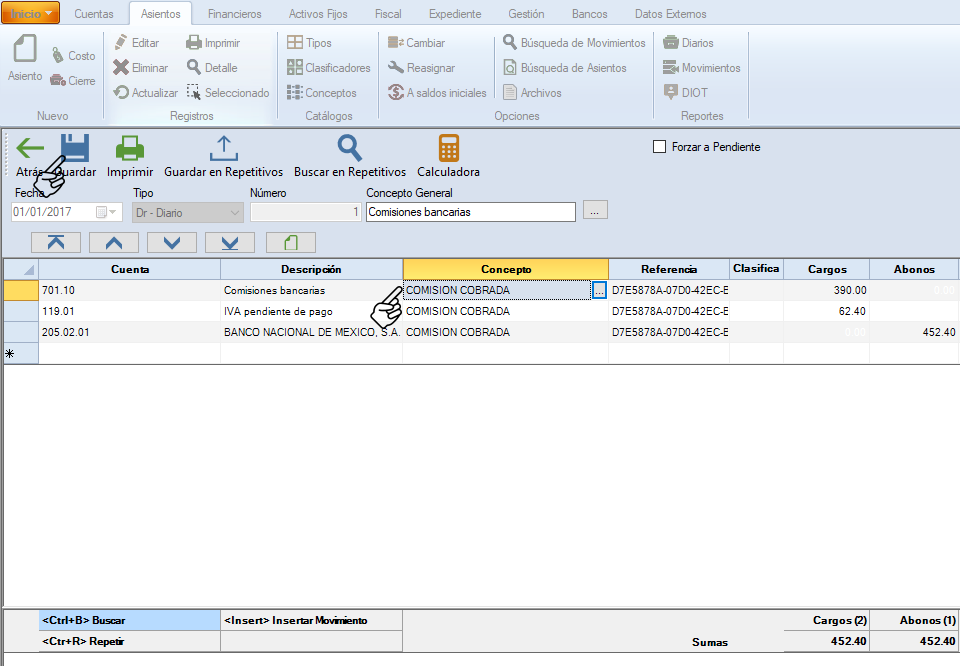Expand the Tipo Dr - Diario dropdown

(x=235, y=212)
